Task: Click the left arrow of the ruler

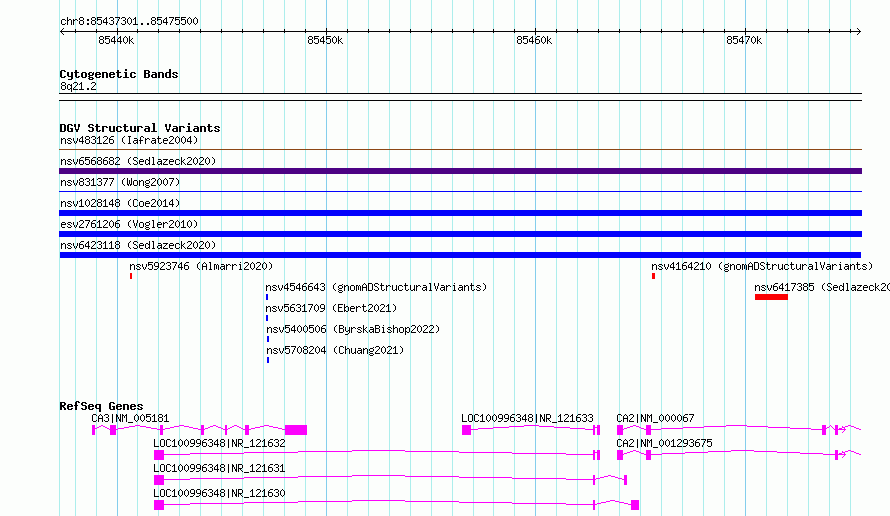Action: (62, 31)
